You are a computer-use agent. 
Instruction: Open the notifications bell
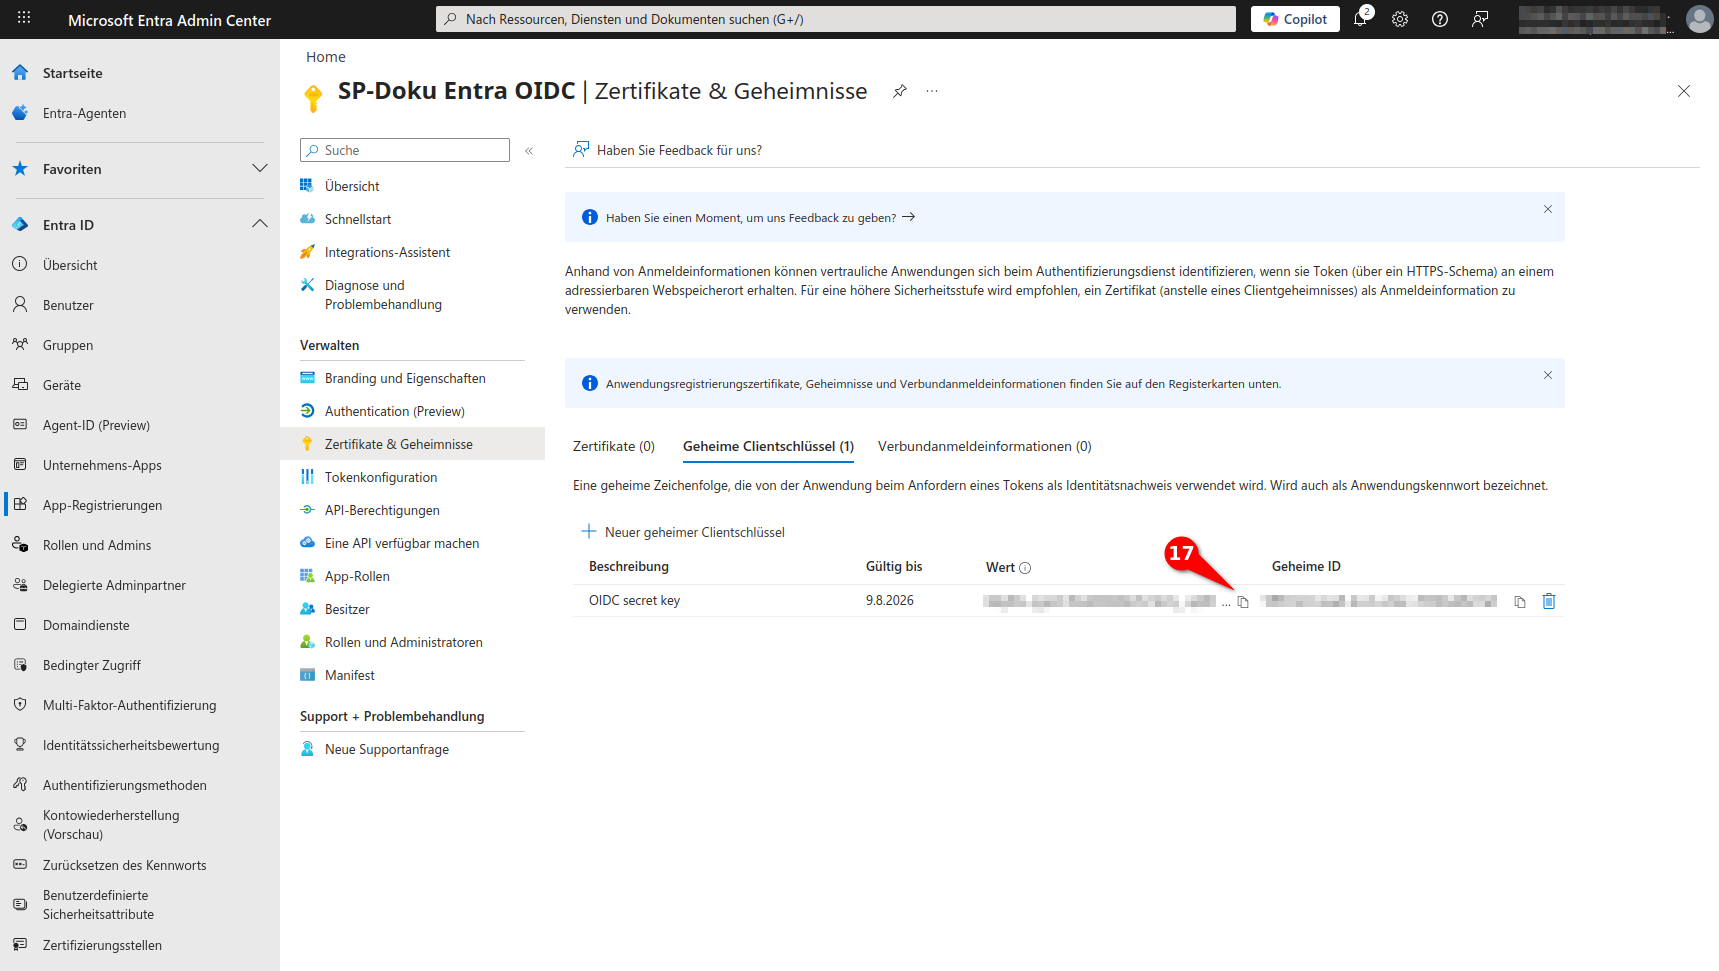coord(1360,19)
